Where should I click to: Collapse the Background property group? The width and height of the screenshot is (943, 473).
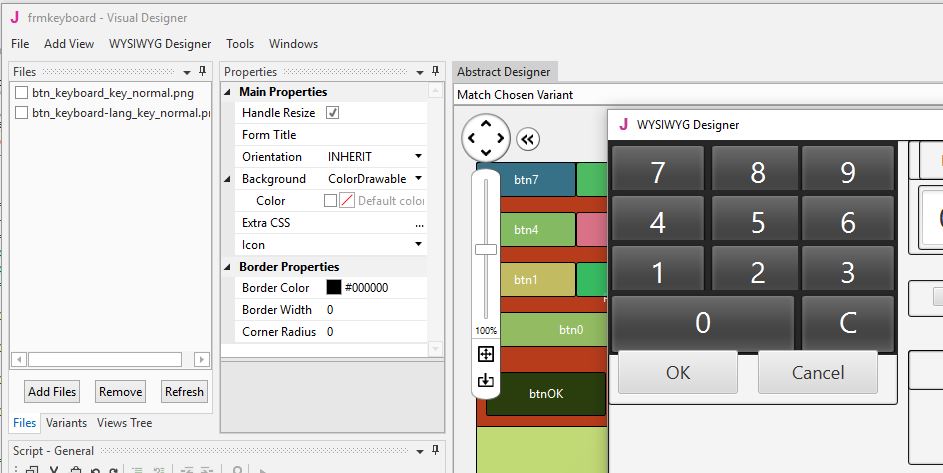pos(228,179)
